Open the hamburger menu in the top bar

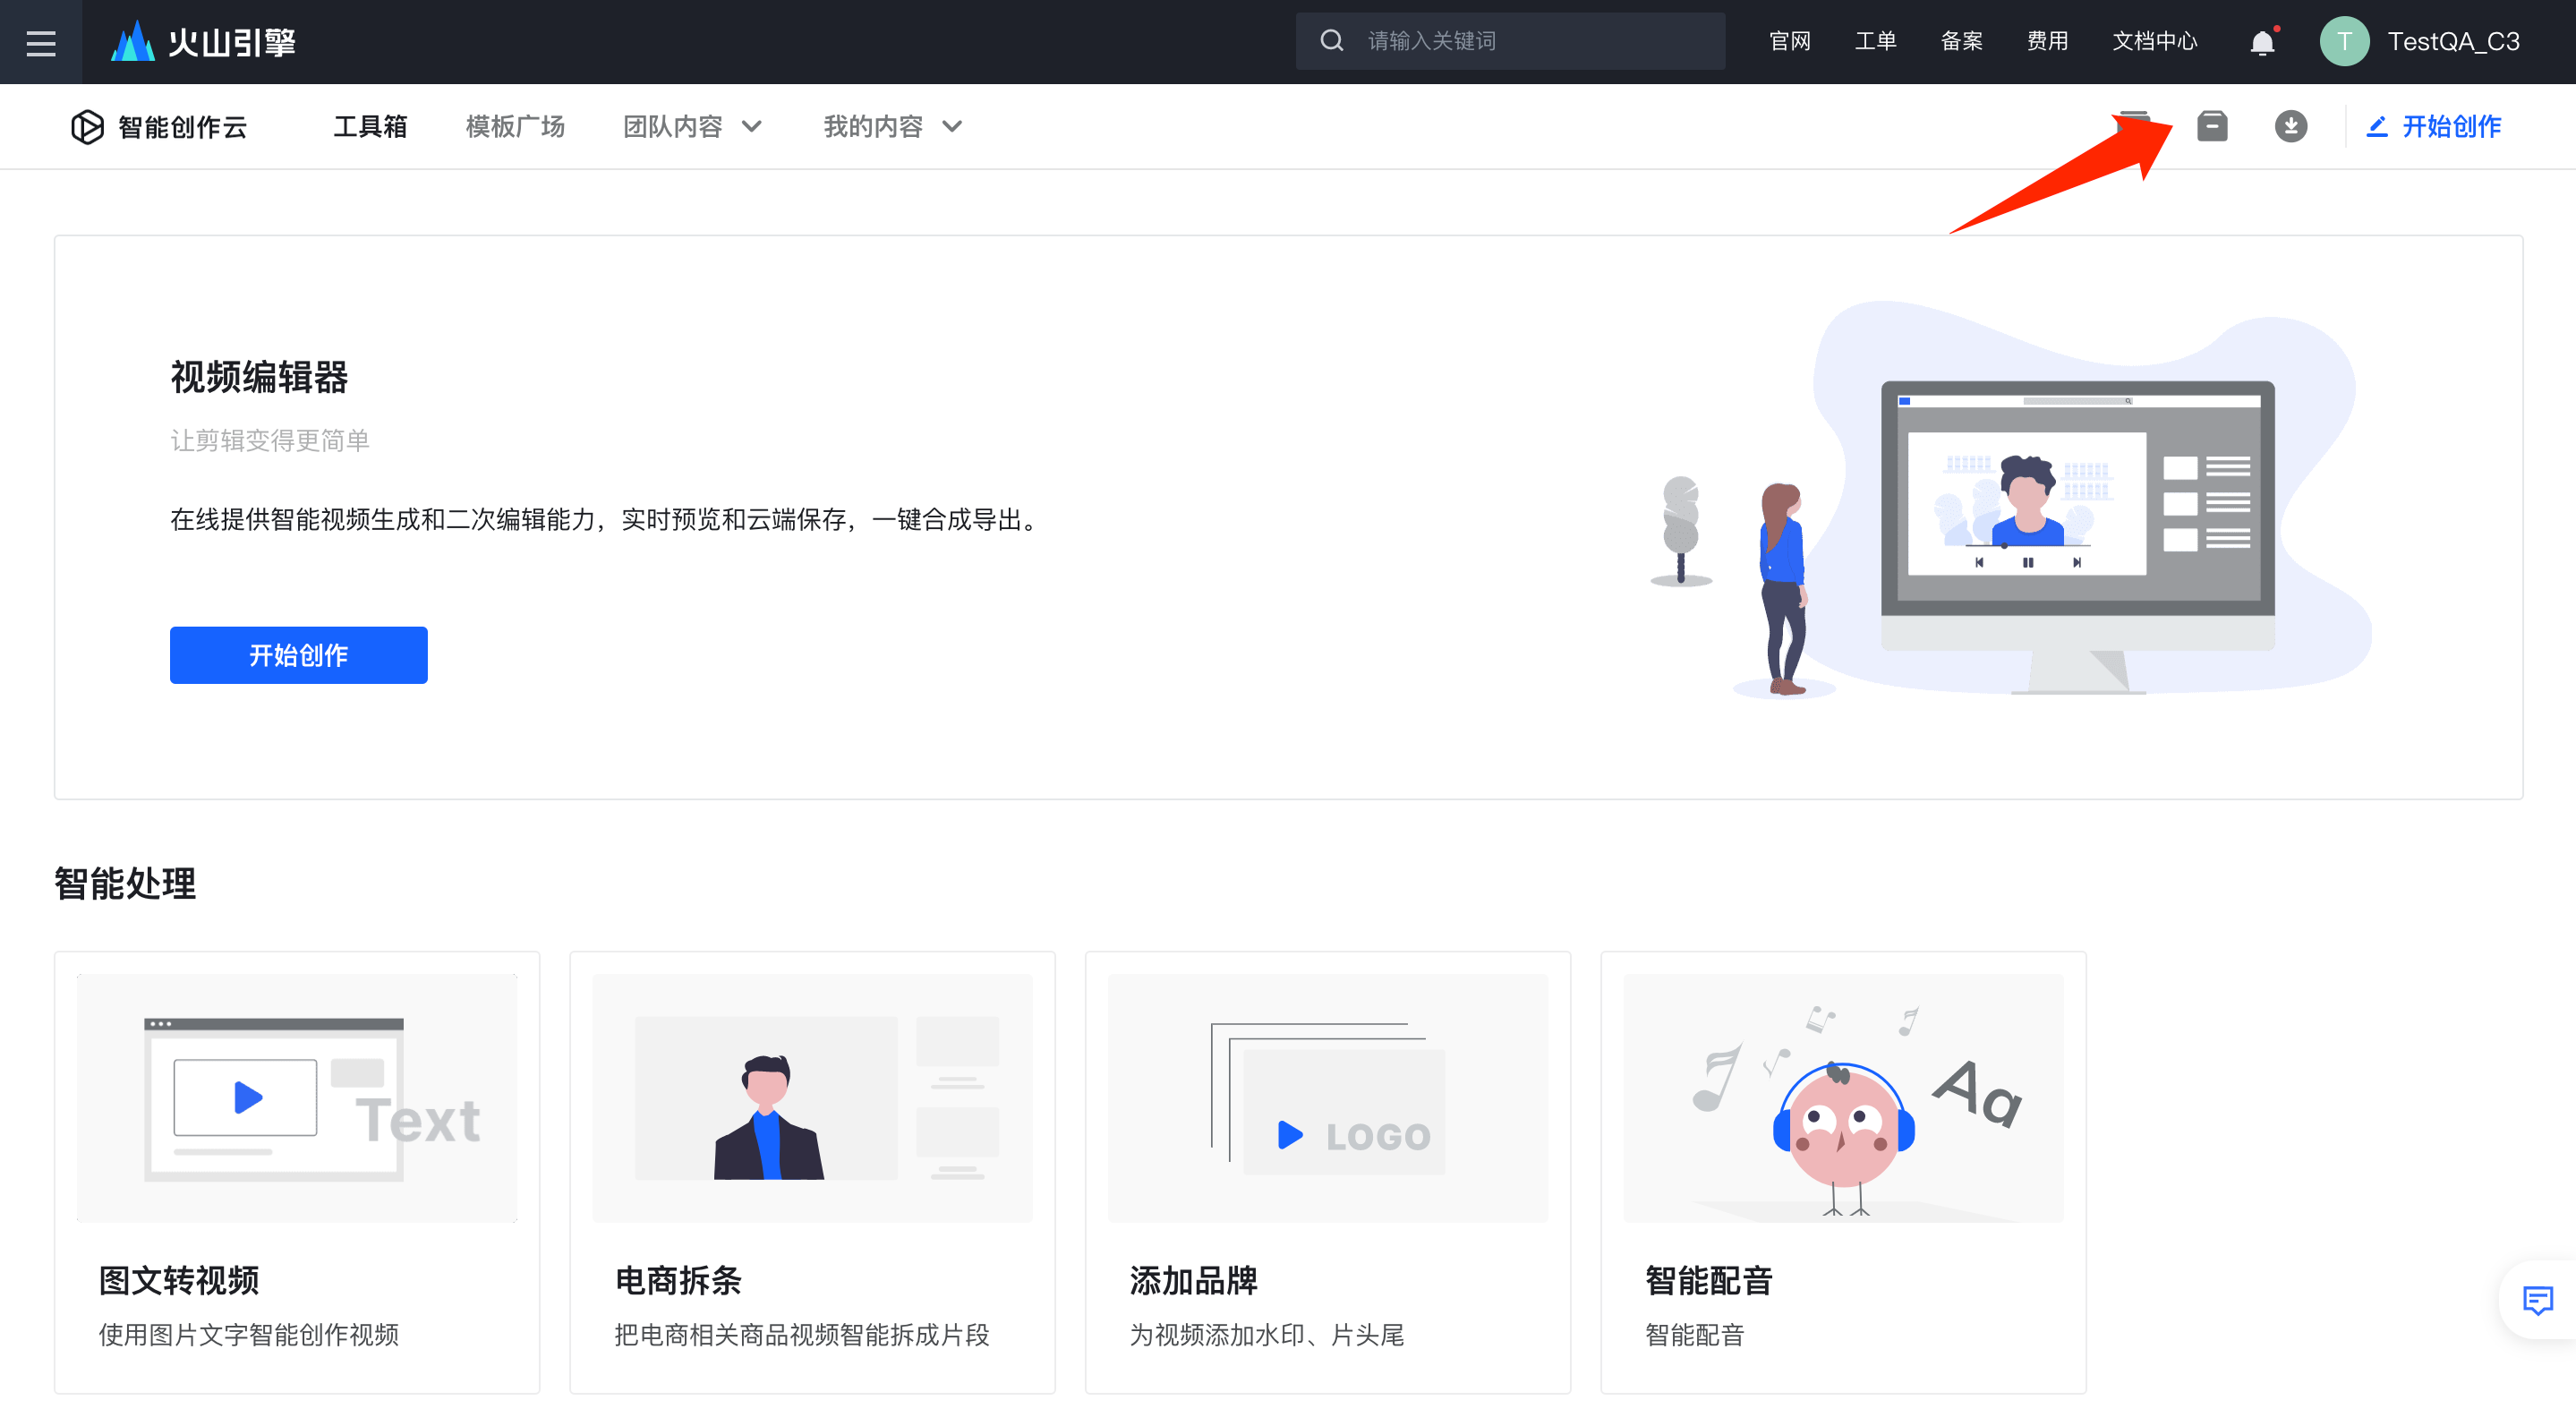[x=41, y=42]
